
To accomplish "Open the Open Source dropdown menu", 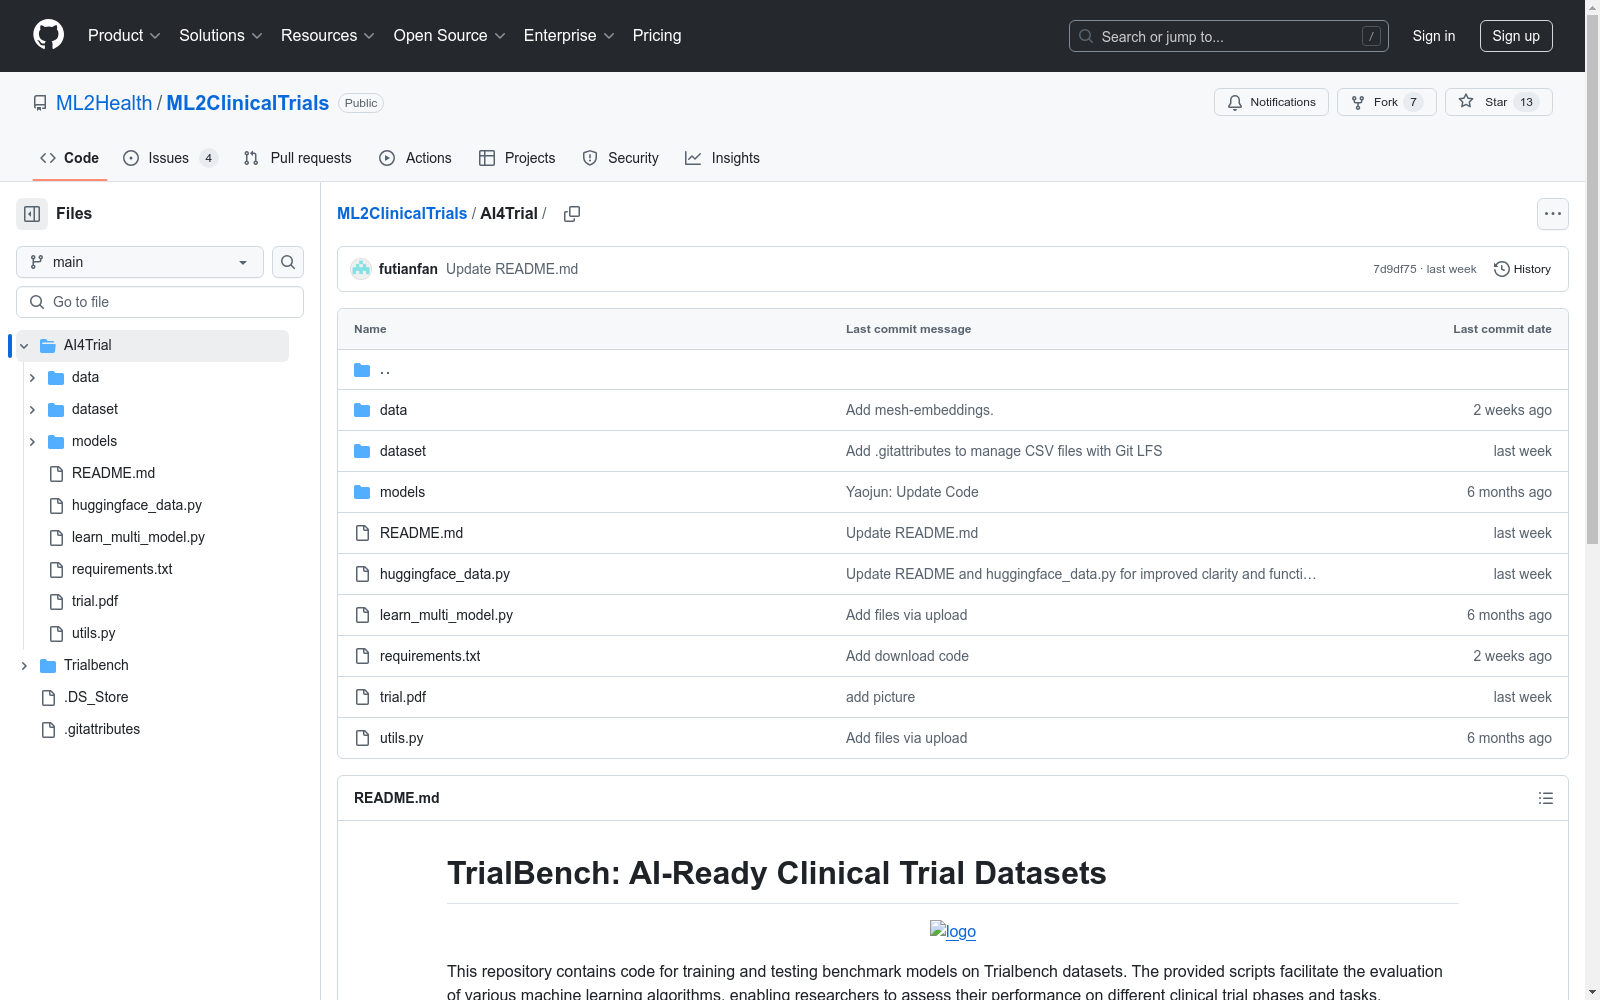I will pyautogui.click(x=450, y=36).
